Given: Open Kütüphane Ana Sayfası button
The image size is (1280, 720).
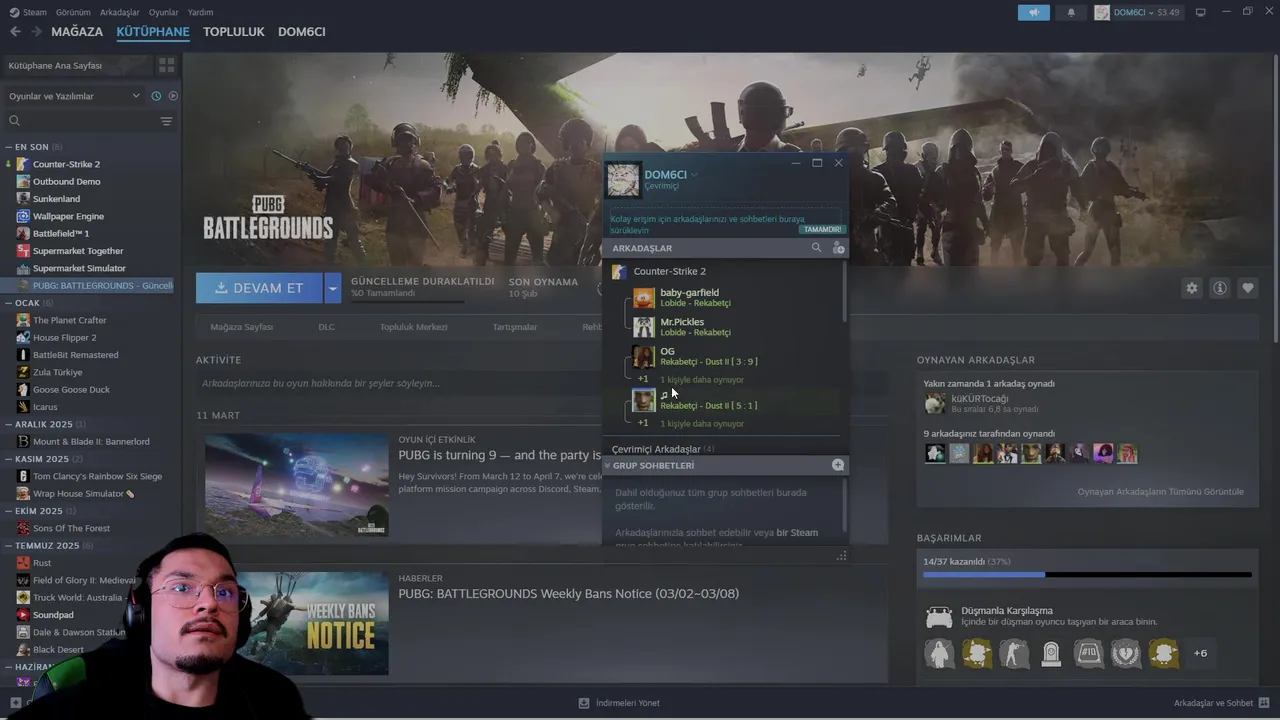Looking at the screenshot, I should tap(78, 65).
